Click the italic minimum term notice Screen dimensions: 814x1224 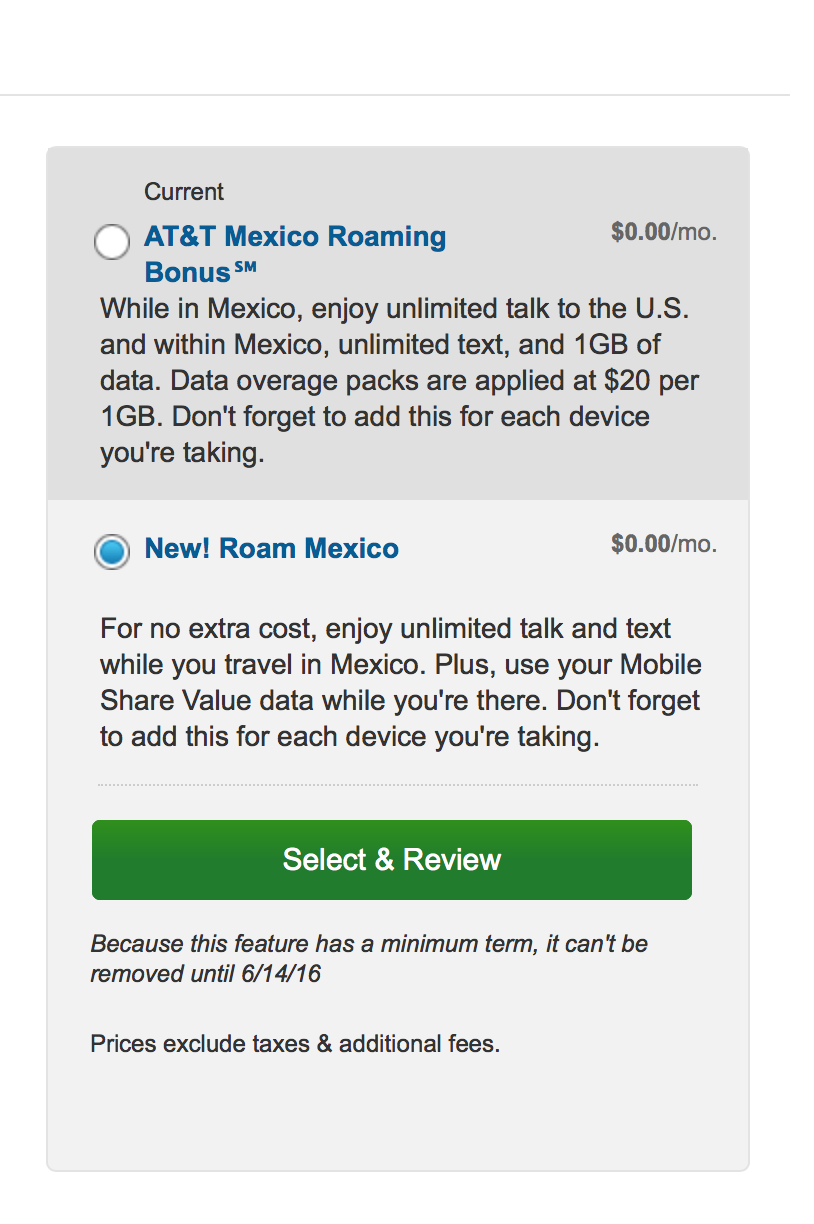[369, 958]
